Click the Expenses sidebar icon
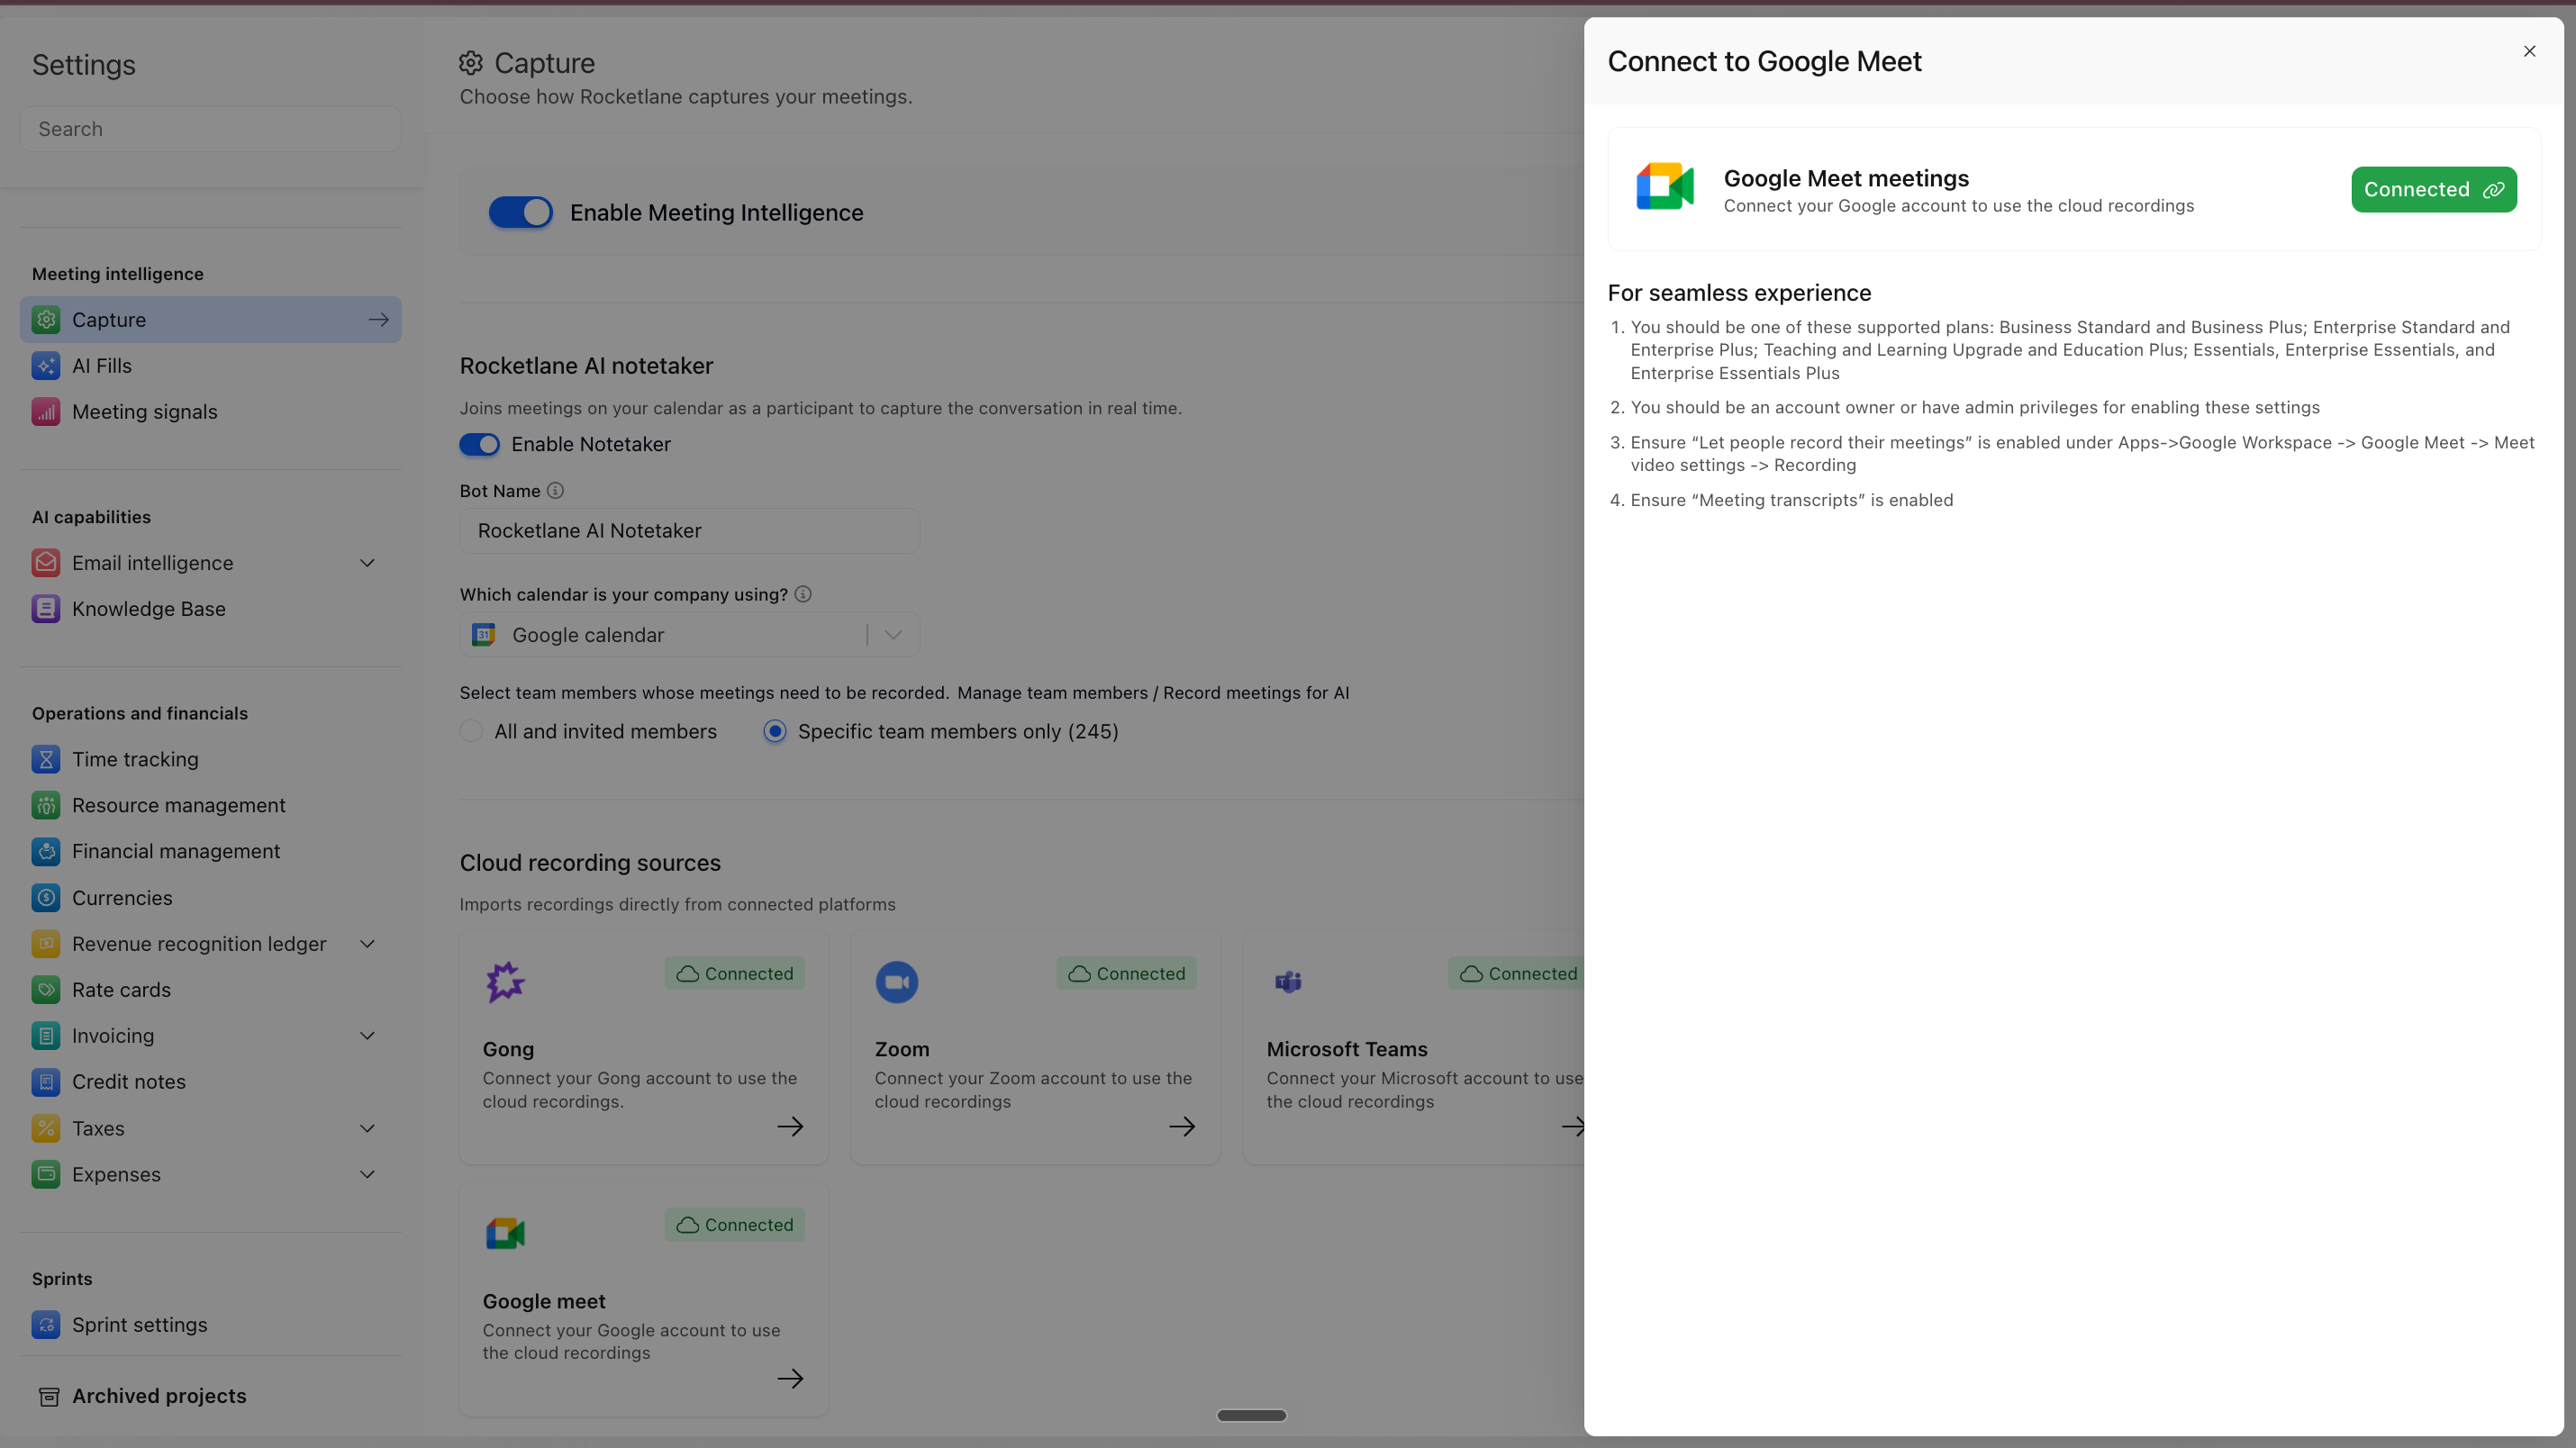The image size is (2576, 1448). [x=46, y=1174]
